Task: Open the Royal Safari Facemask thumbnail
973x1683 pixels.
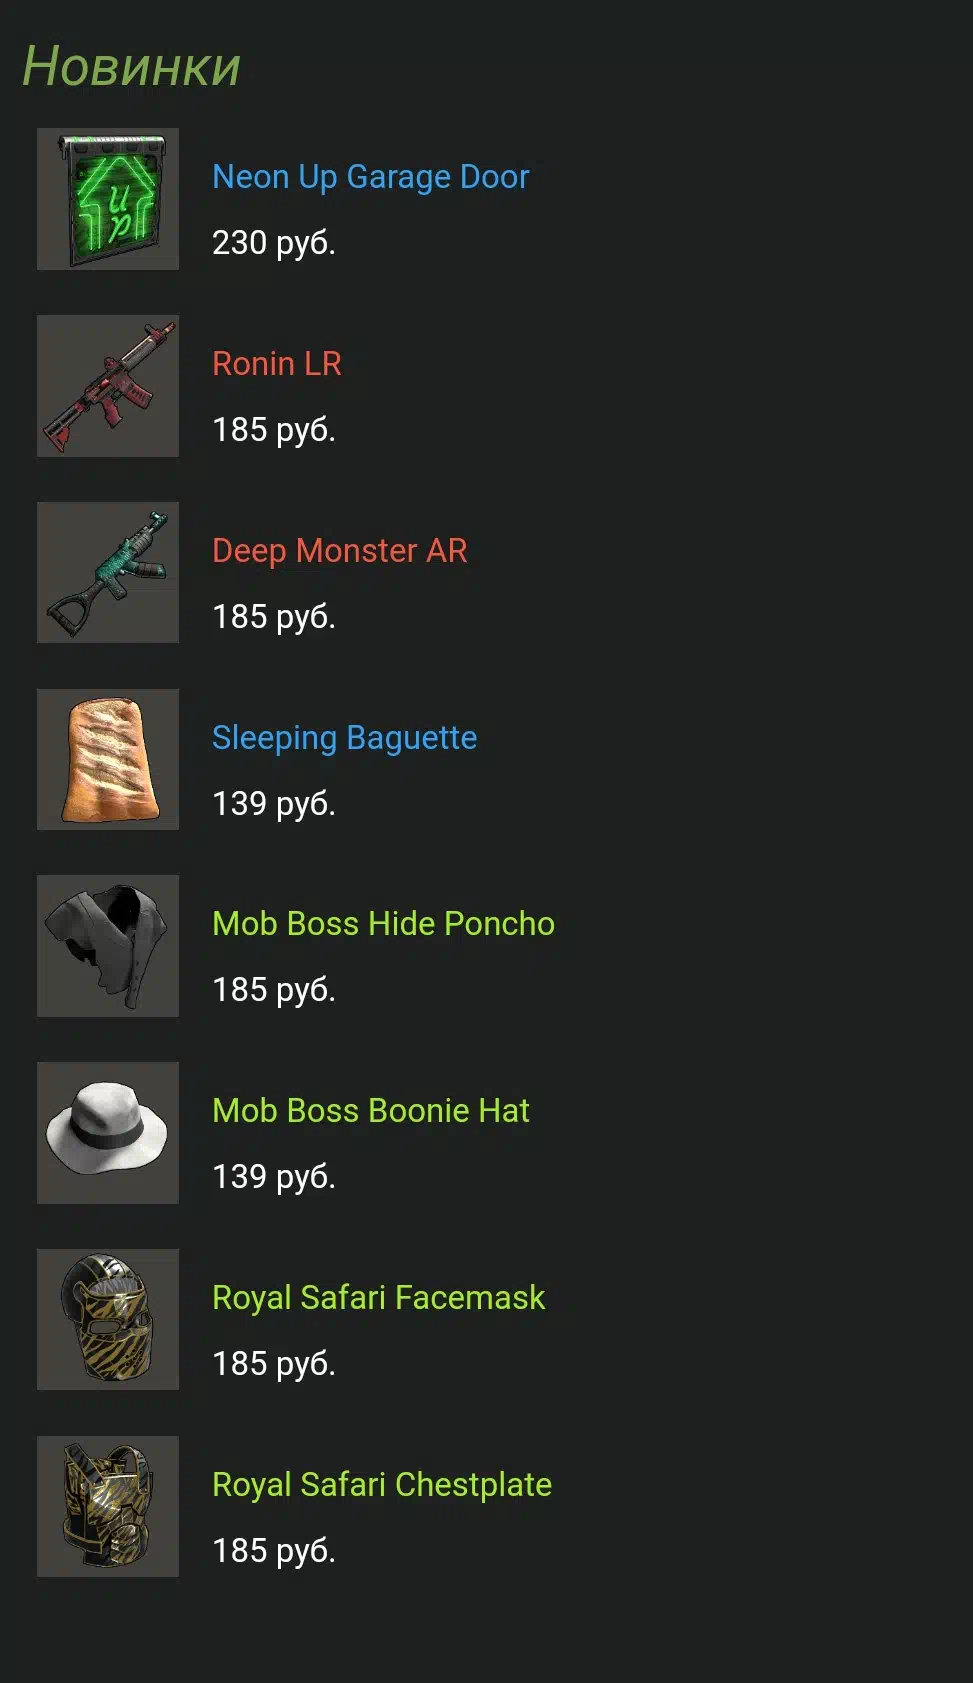Action: (108, 1319)
